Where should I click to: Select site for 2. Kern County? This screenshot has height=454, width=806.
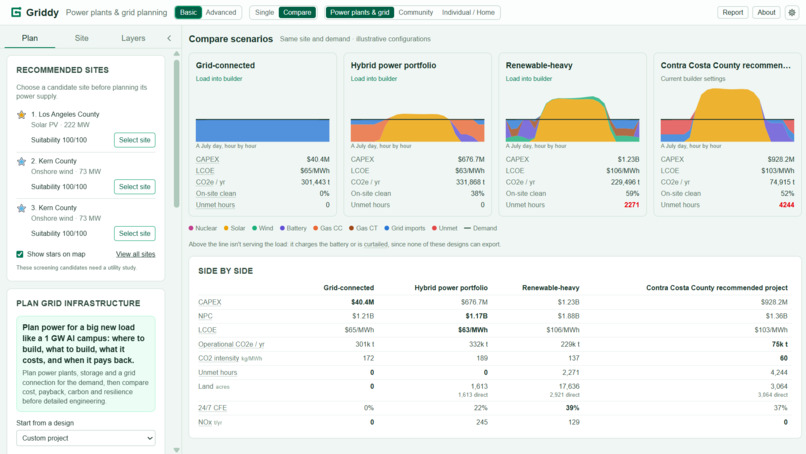[135, 187]
